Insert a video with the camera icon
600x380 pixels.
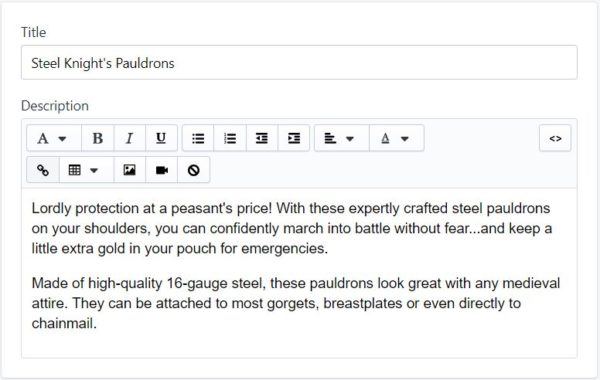161,170
